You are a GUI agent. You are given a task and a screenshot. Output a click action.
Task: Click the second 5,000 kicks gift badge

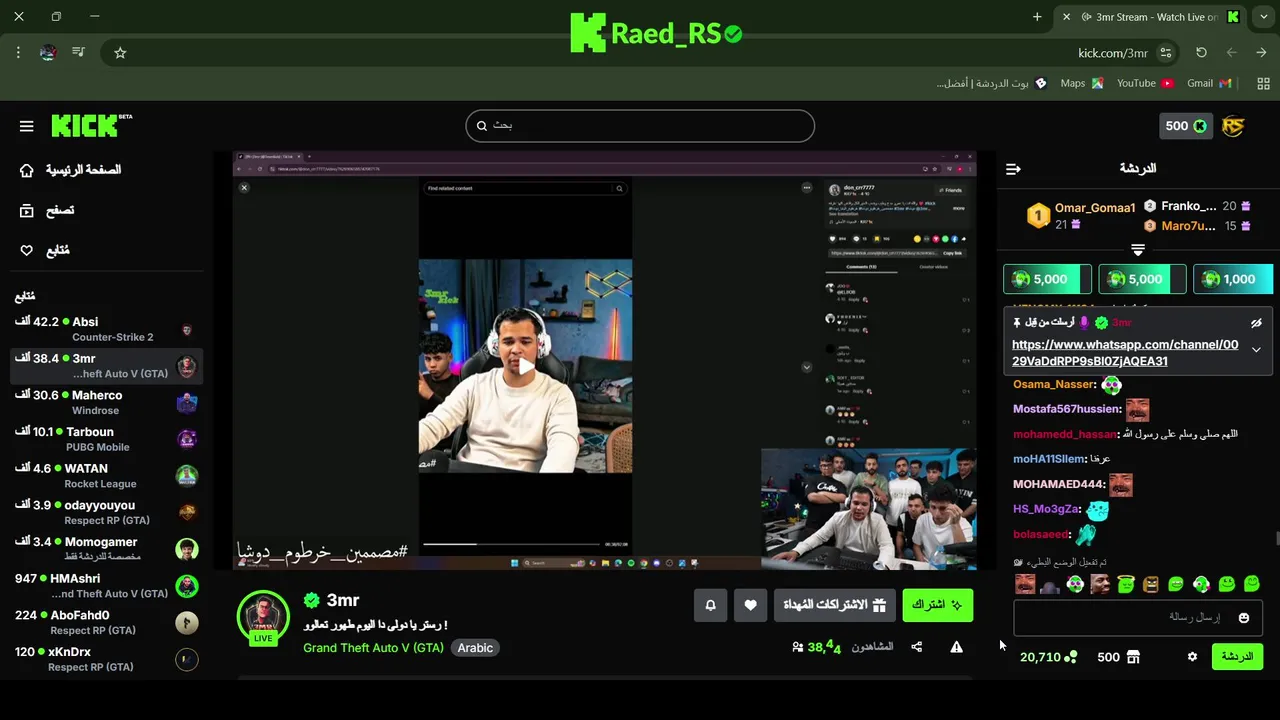1142,279
